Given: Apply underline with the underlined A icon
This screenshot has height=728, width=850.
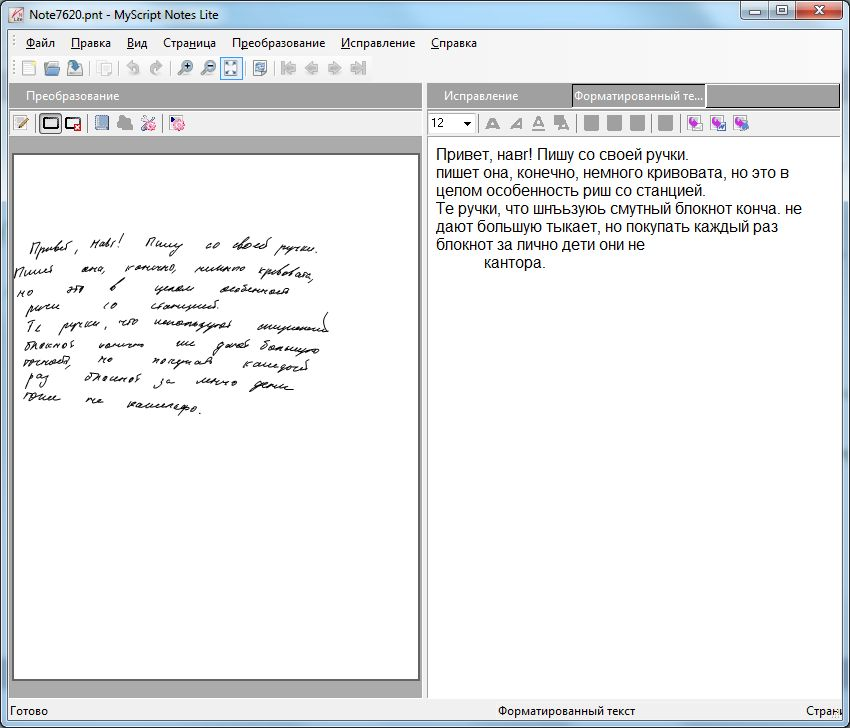Looking at the screenshot, I should click(538, 124).
